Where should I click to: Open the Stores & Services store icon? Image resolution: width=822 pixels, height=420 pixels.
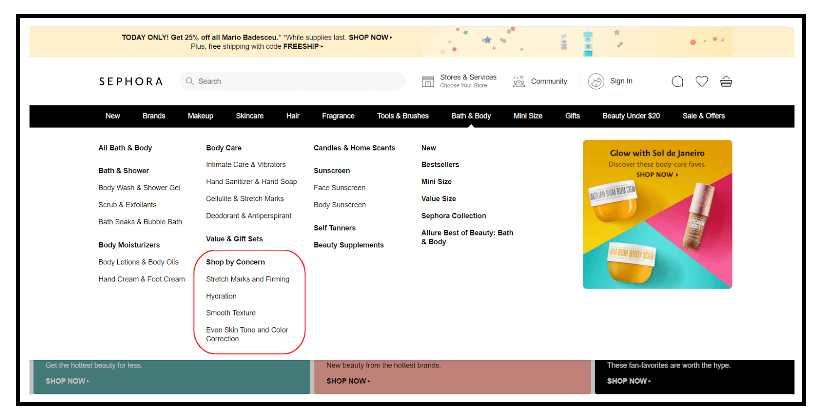click(x=428, y=81)
